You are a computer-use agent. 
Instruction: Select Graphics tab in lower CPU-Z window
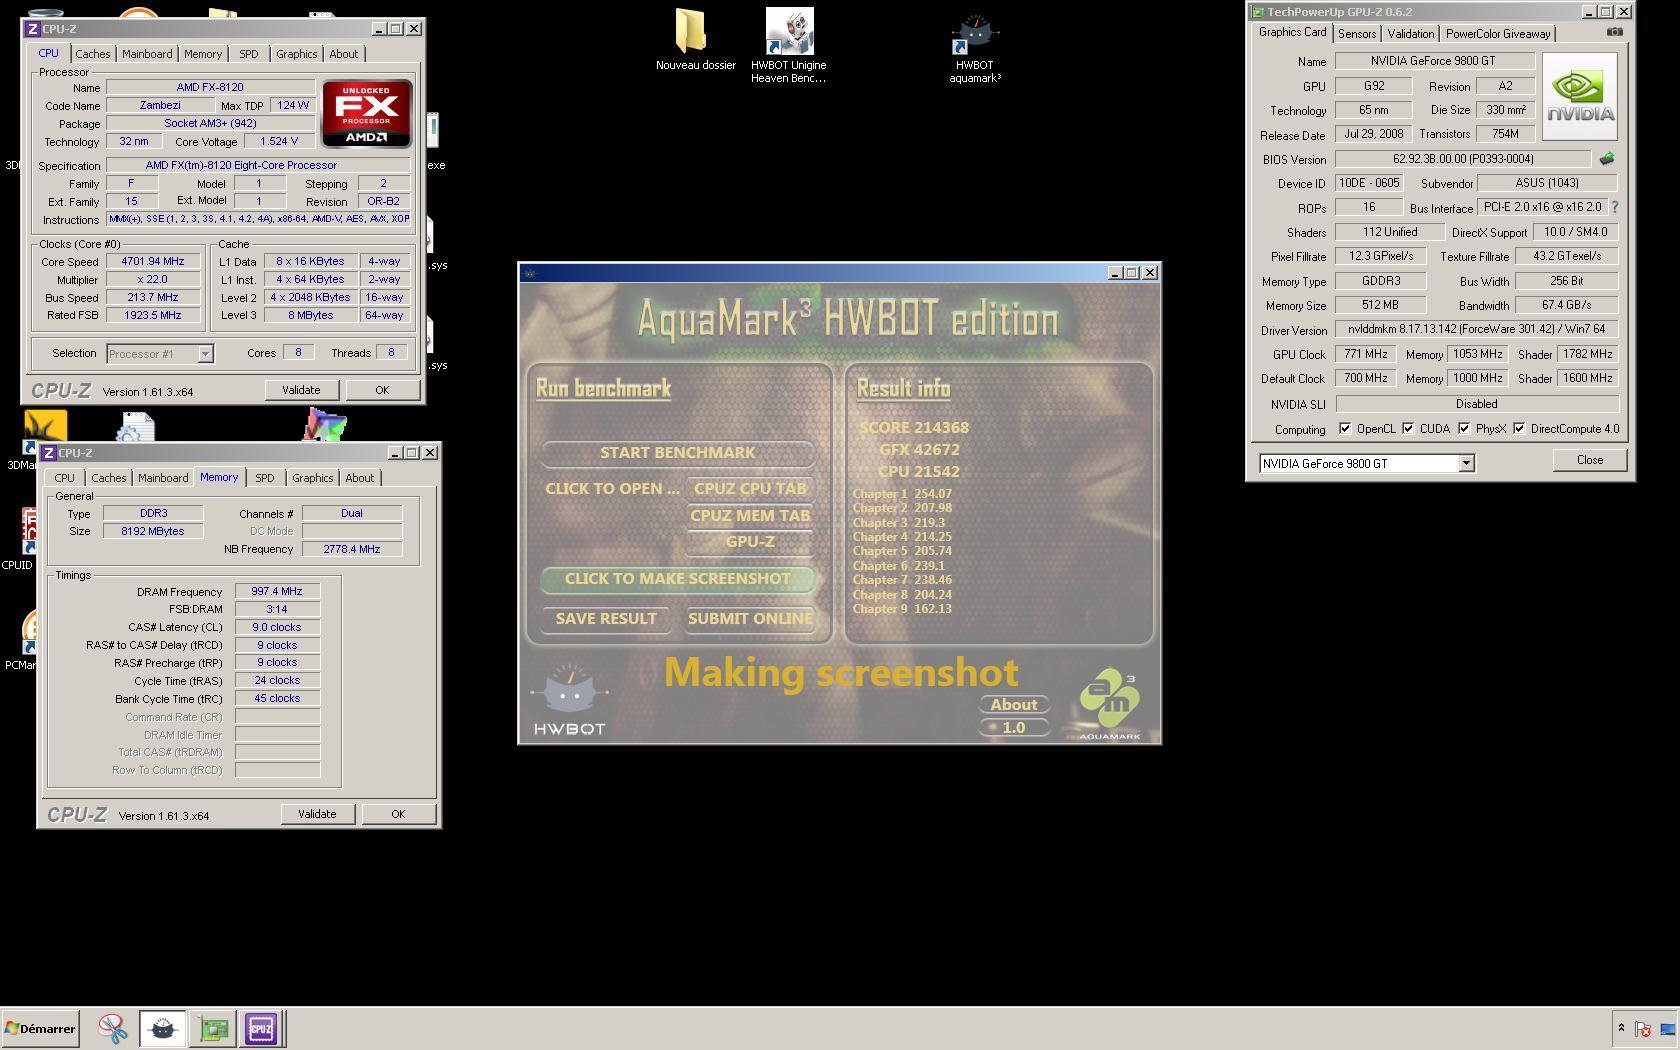(x=312, y=478)
